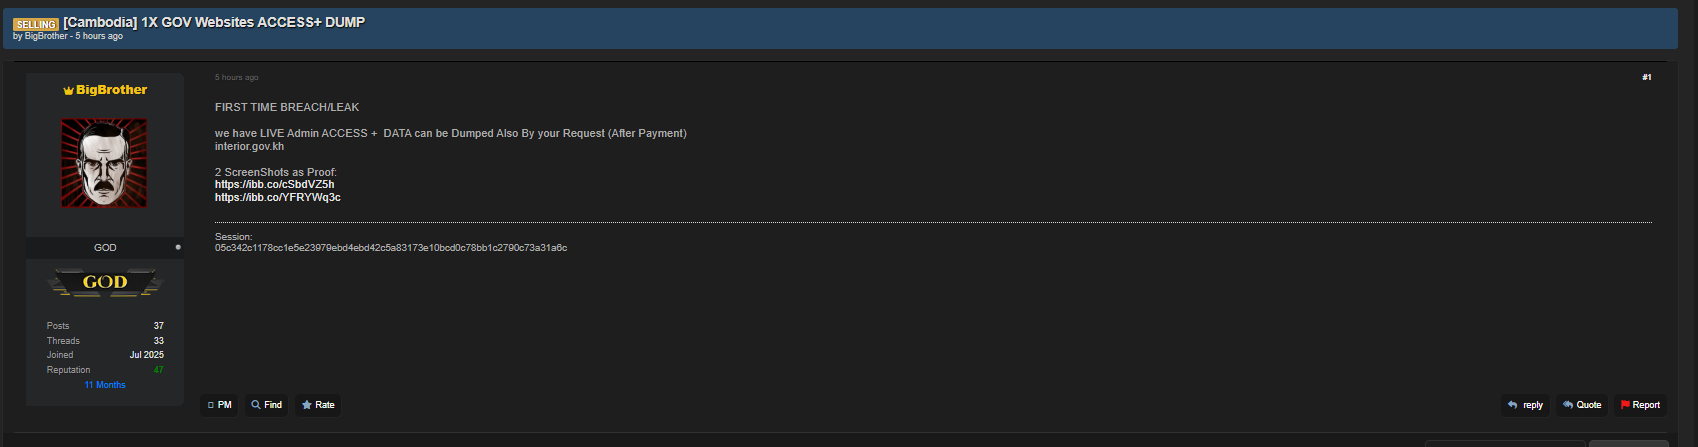Open the BigBrother avatar image
The image size is (1698, 447).
[104, 163]
